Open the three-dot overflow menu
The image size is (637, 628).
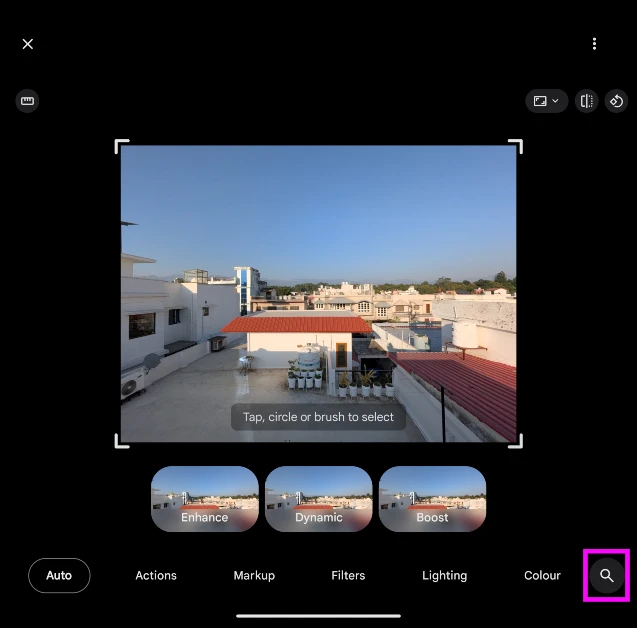coord(594,44)
